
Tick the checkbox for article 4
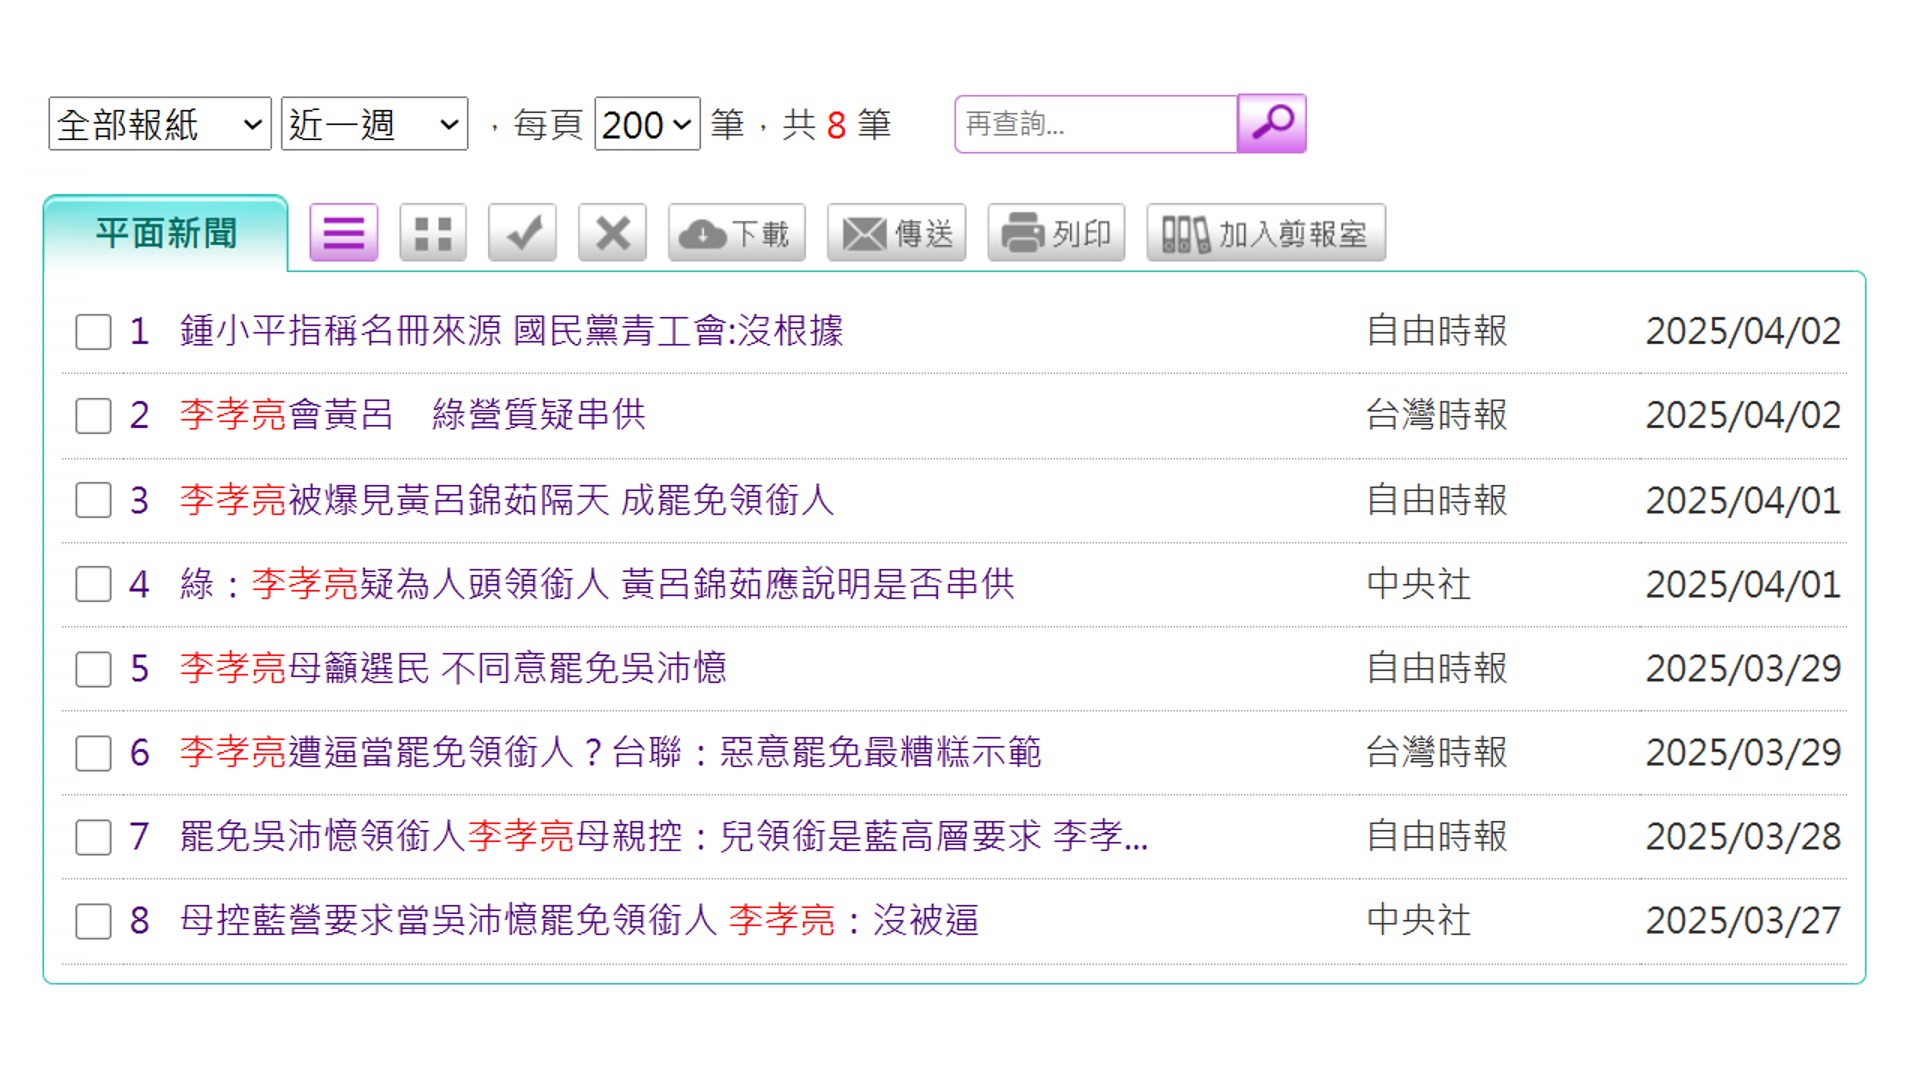(94, 584)
